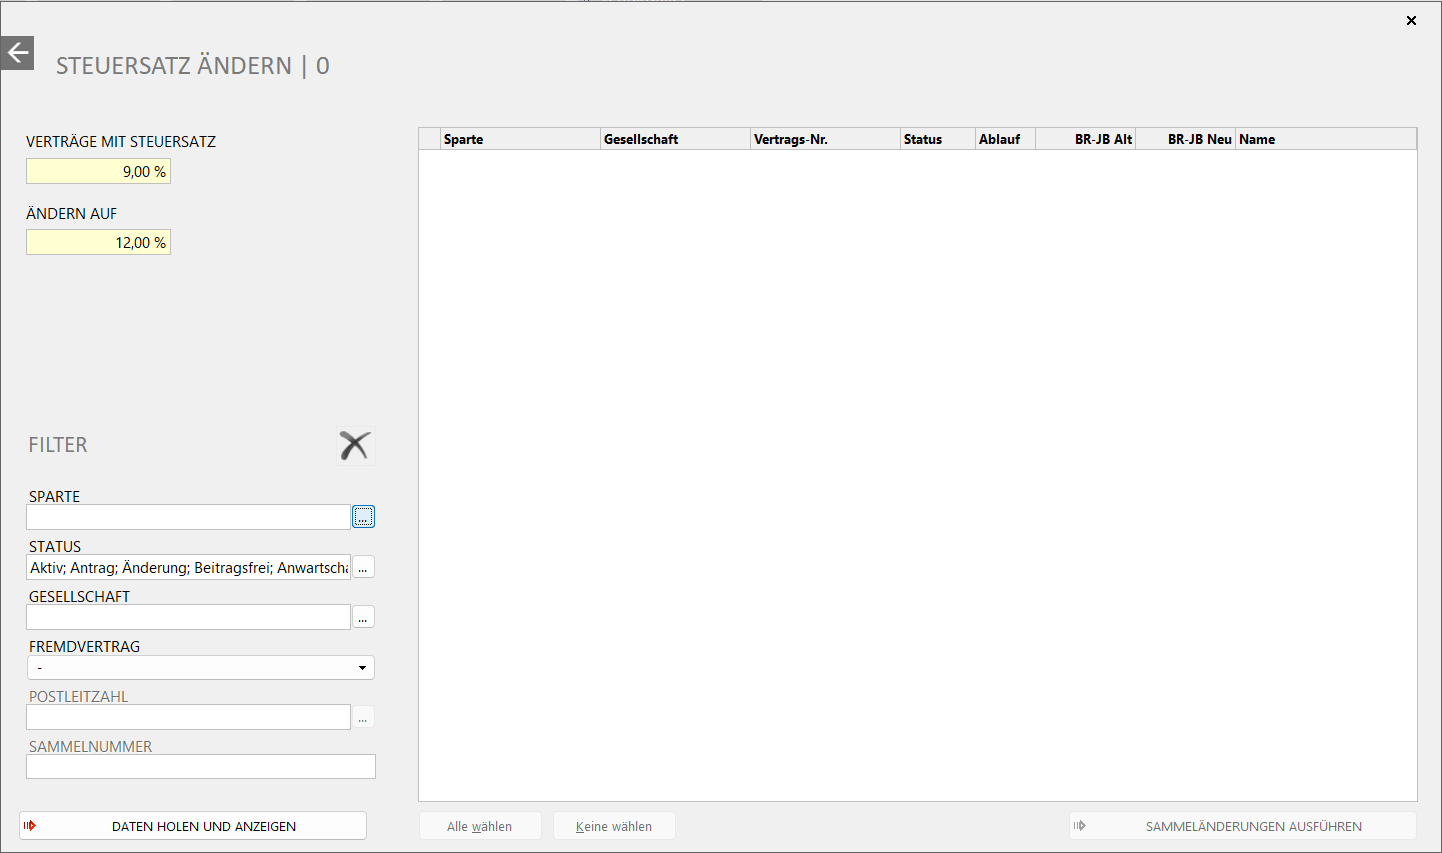Open Status selection ellipsis button
Screen dimensions: 1442x853
click(x=363, y=568)
